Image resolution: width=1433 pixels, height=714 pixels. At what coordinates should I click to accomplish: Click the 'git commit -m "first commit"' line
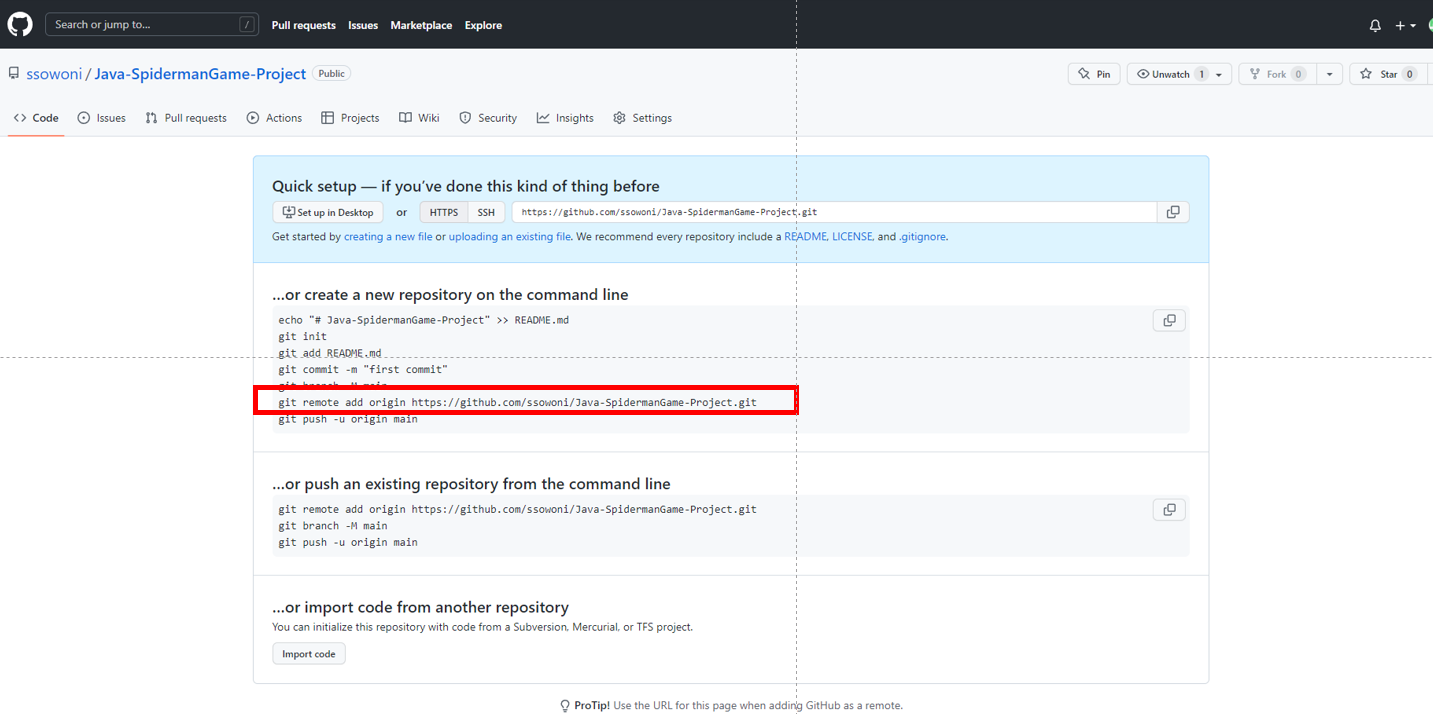363,370
